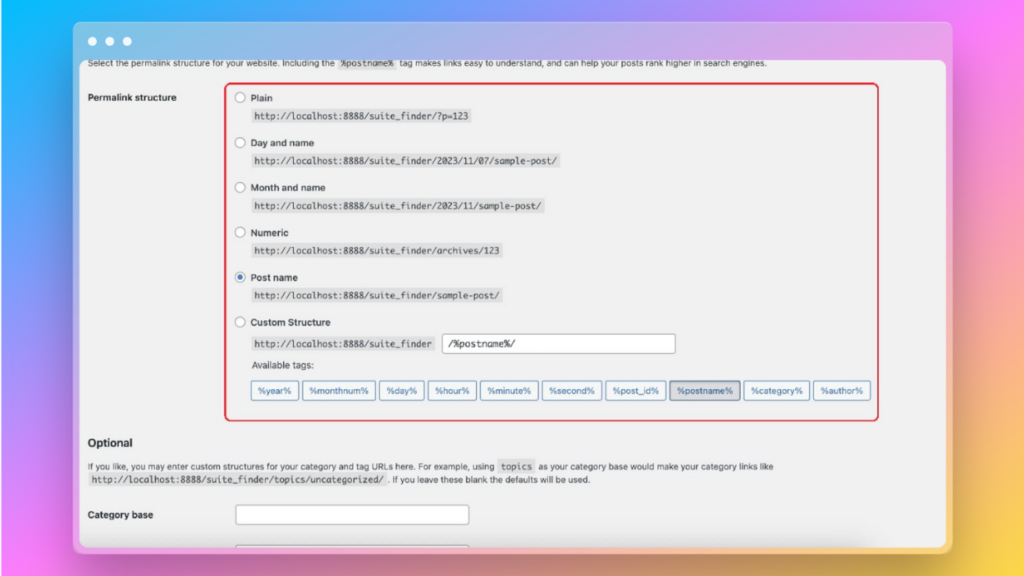Select the Month and name radio button

coord(240,187)
